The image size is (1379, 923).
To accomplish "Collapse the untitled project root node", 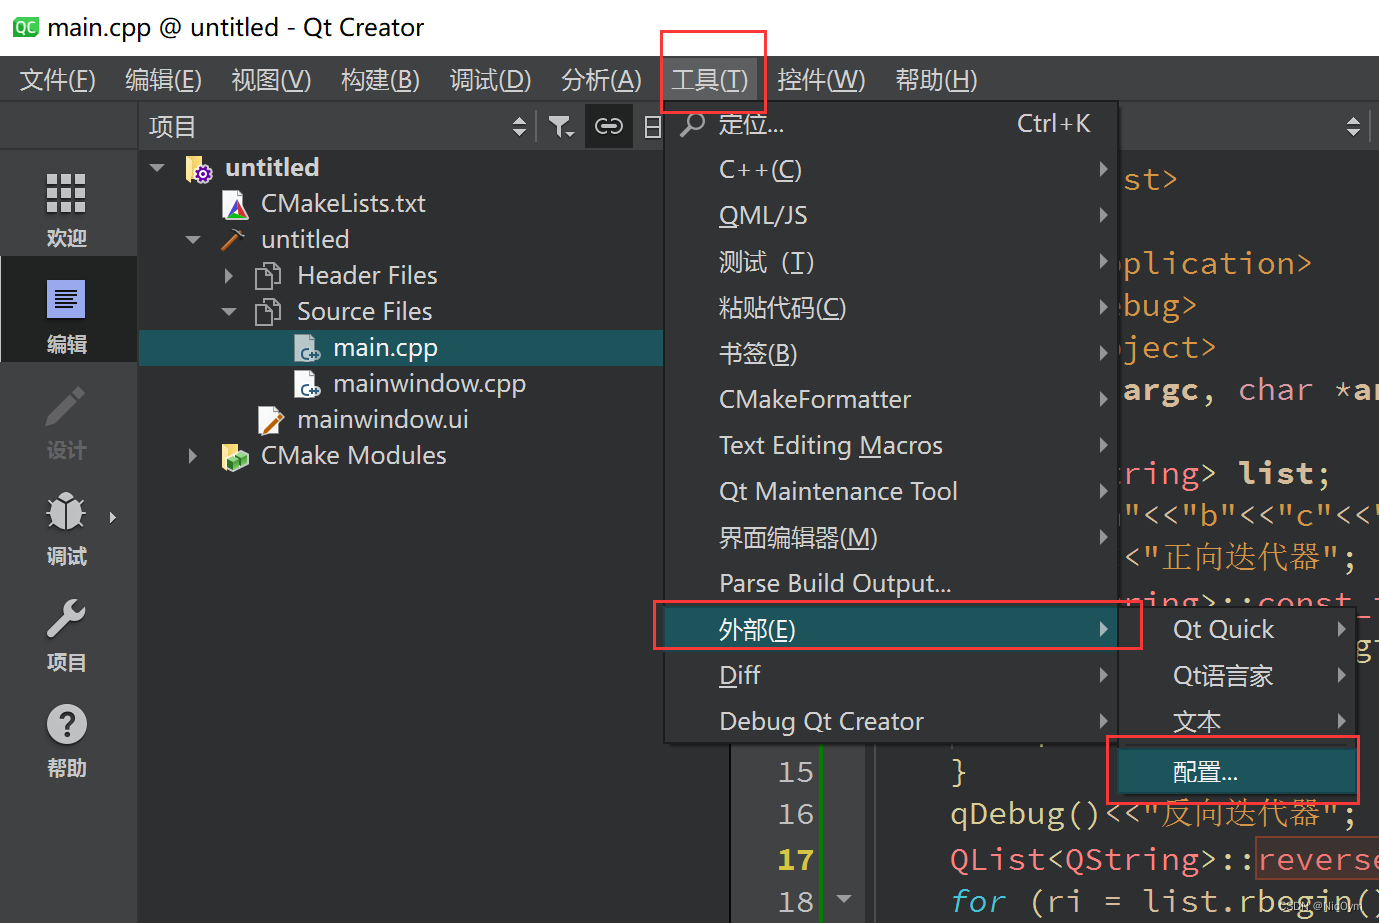I will 157,168.
